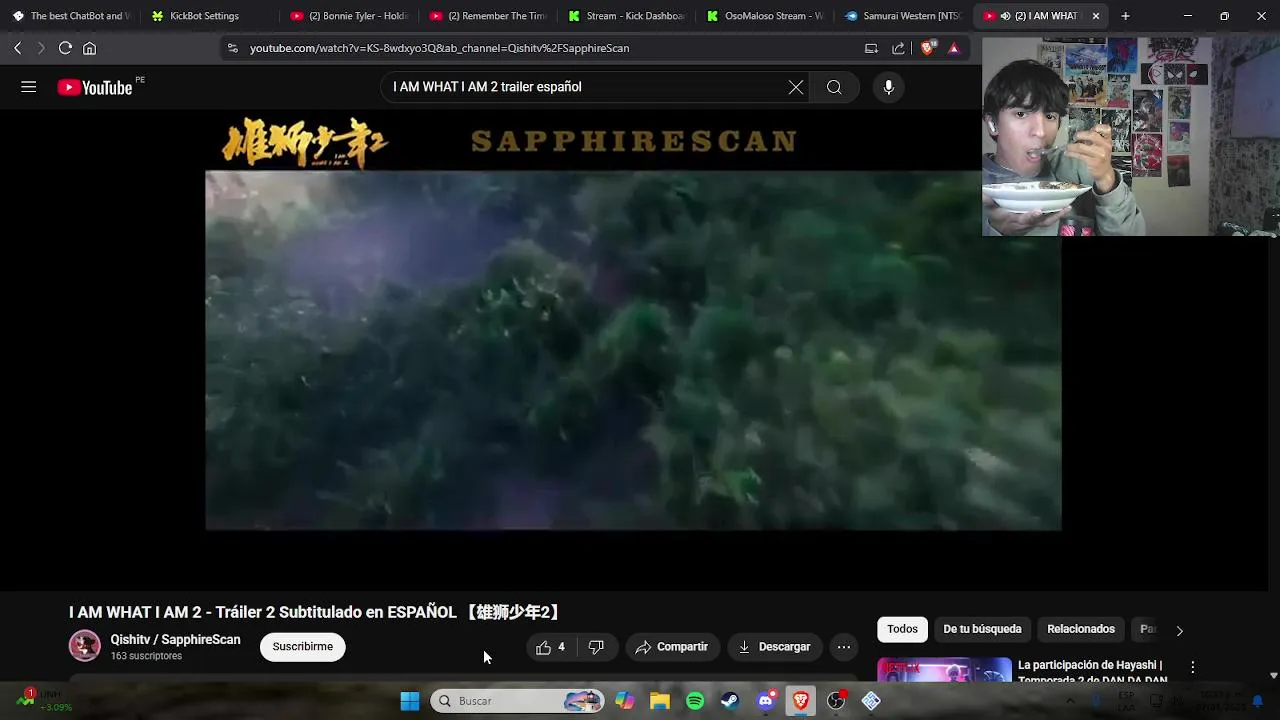Open a new browser tab
1280x720 pixels.
point(1125,16)
